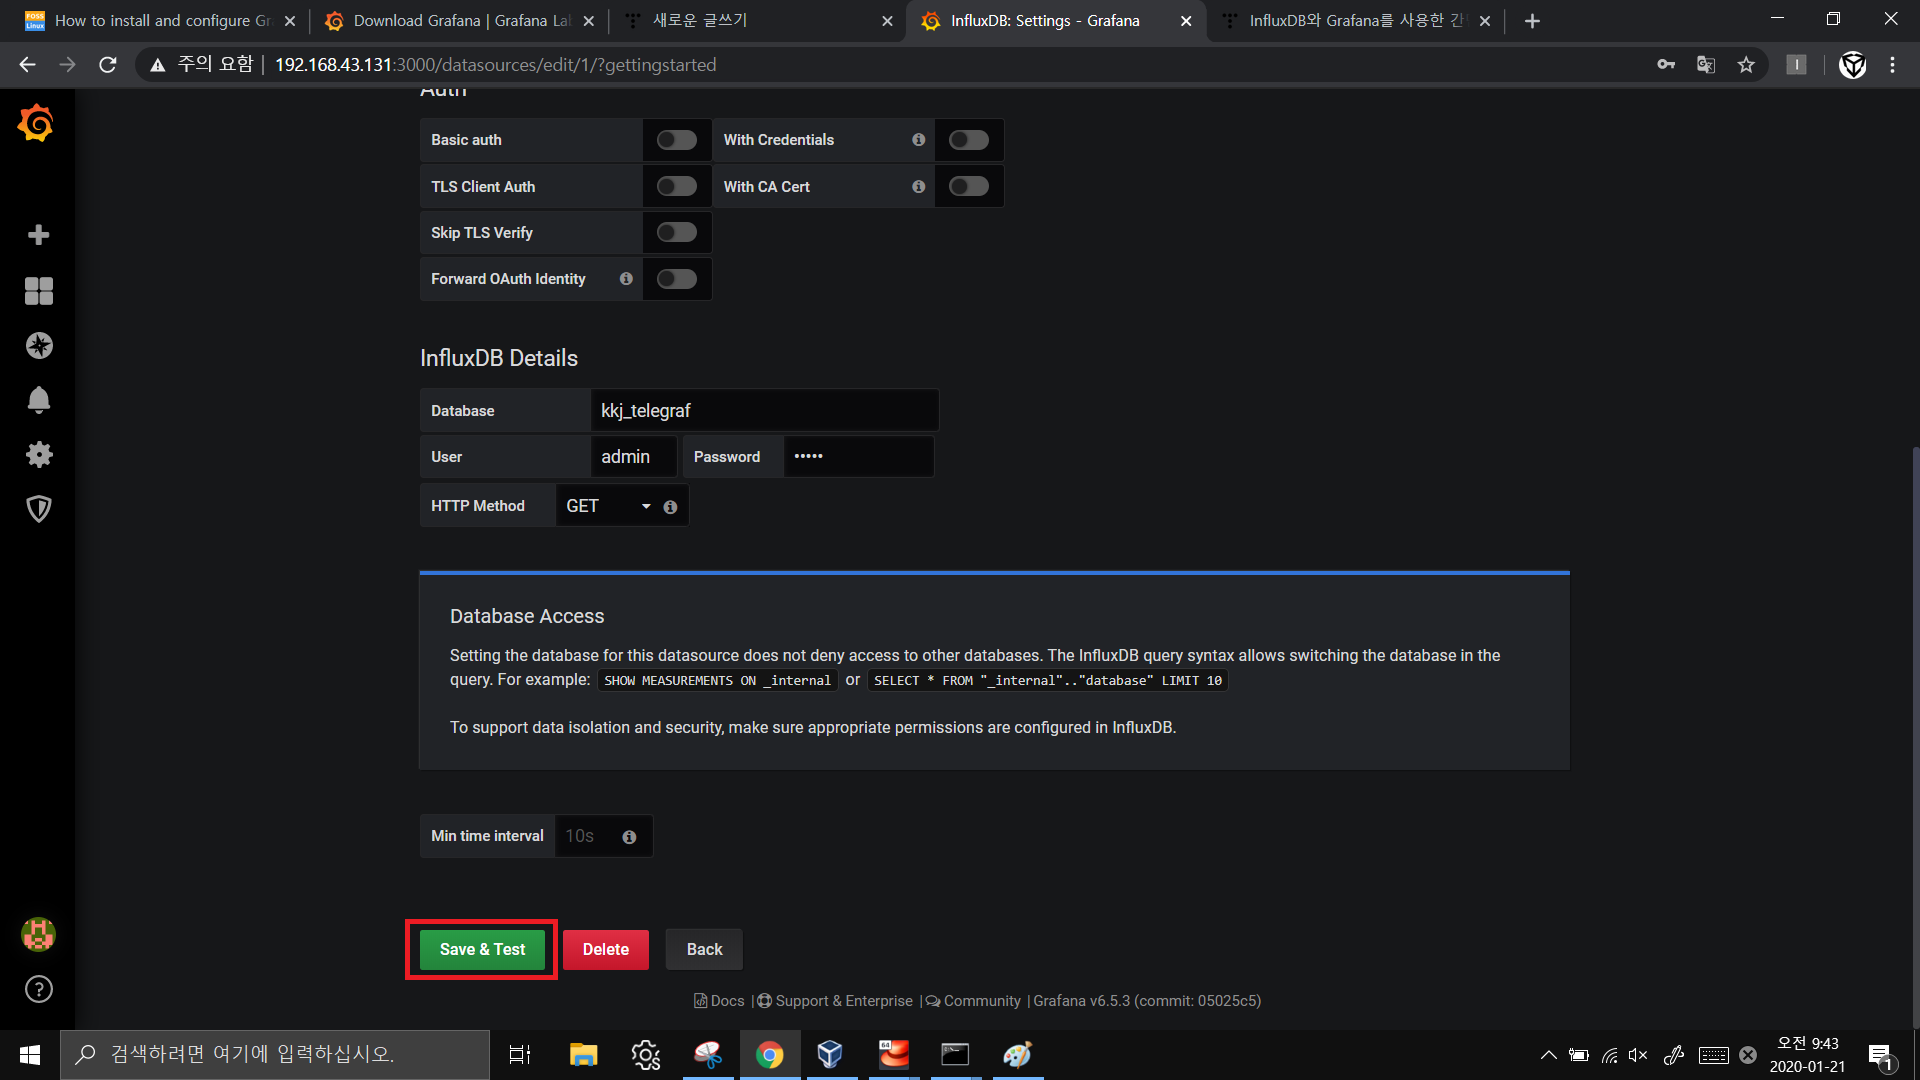
Task: Bookmark this page with star icon
Action: (x=1746, y=65)
